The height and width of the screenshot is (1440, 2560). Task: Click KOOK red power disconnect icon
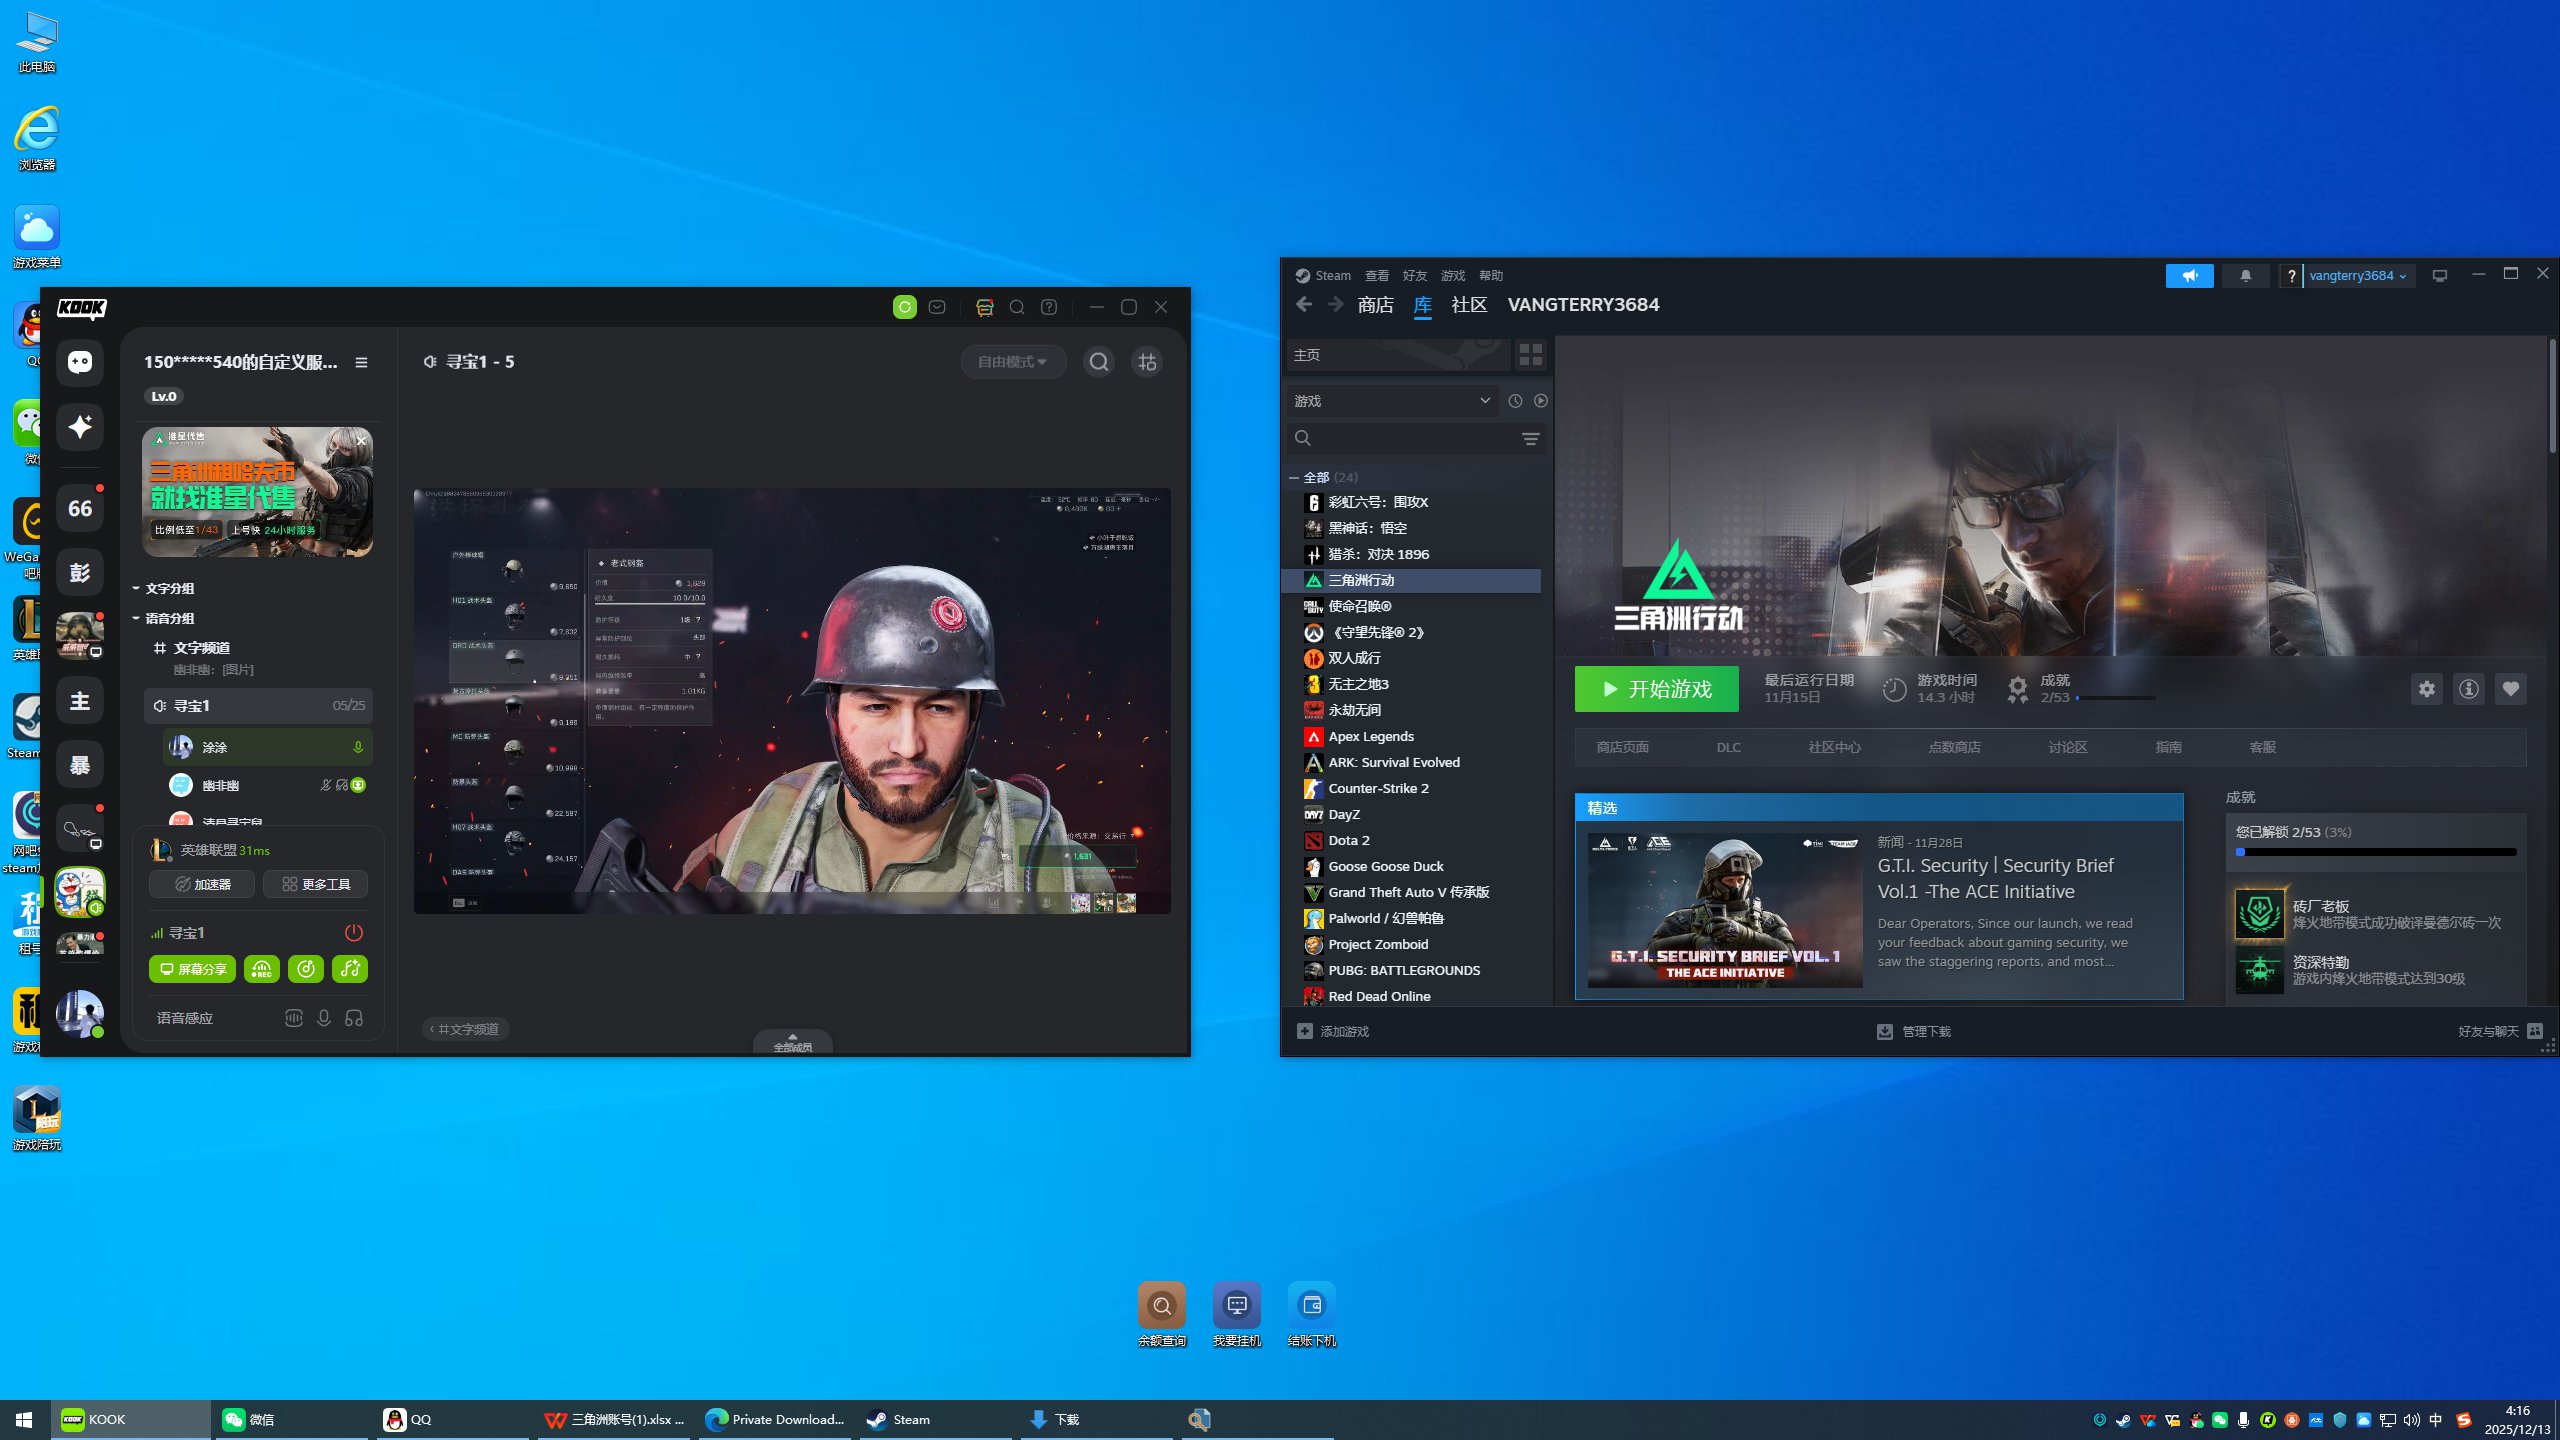(x=353, y=932)
